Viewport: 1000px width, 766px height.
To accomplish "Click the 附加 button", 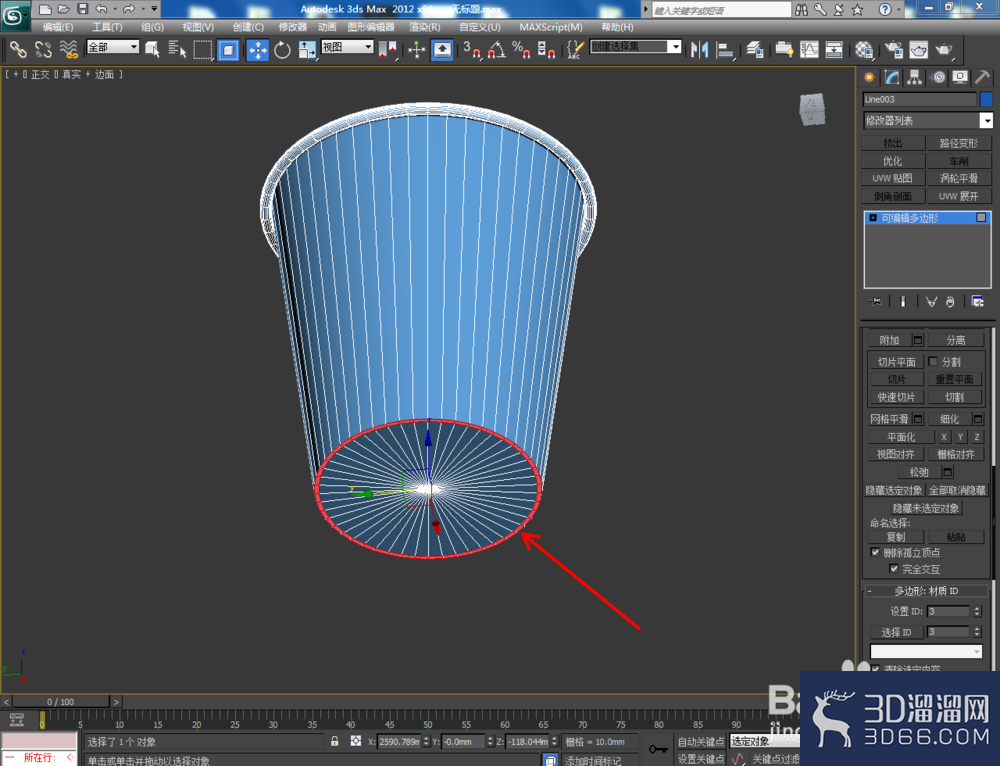I will coord(890,340).
